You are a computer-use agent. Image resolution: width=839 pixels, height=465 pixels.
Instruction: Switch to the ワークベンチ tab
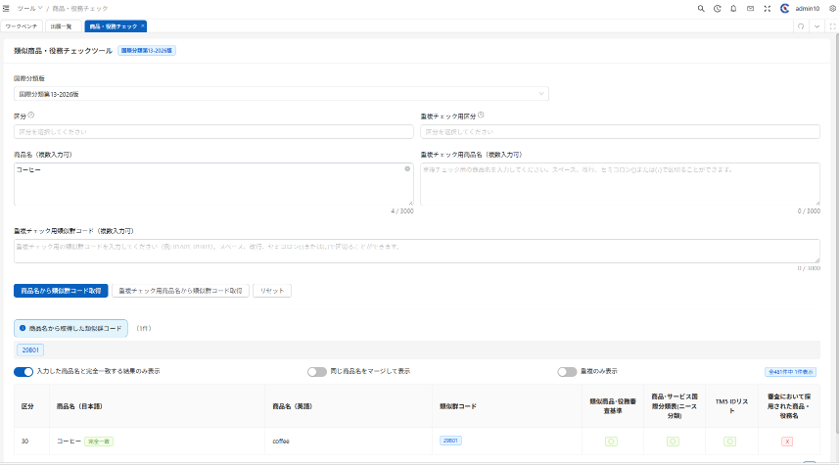[21, 26]
